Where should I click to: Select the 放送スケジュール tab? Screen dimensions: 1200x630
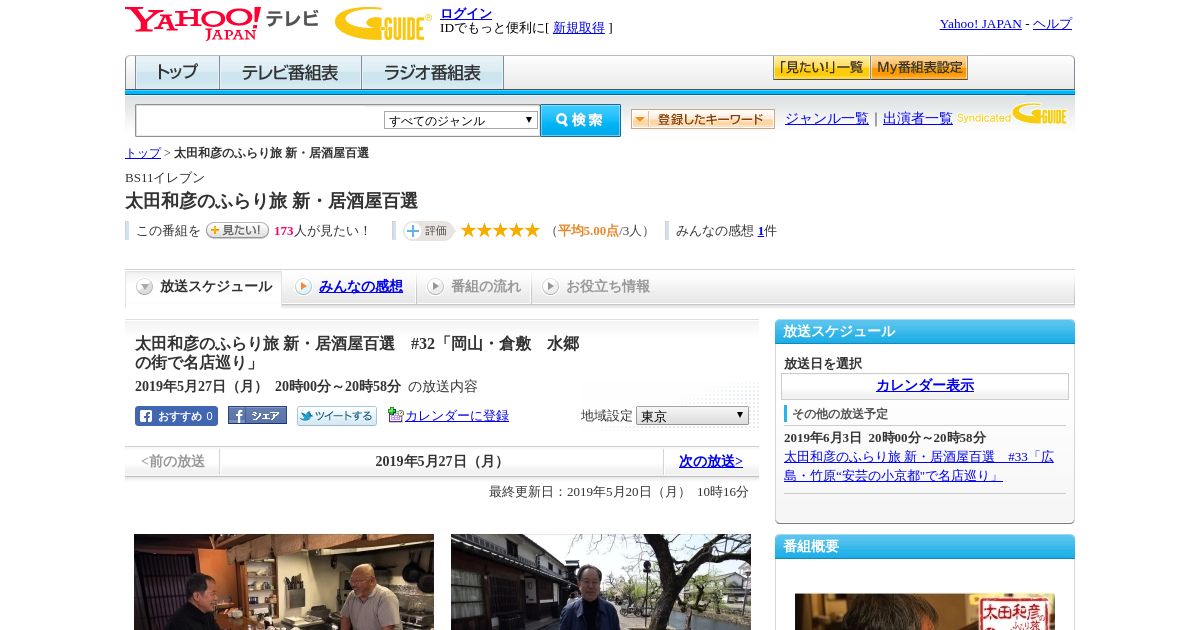[203, 287]
